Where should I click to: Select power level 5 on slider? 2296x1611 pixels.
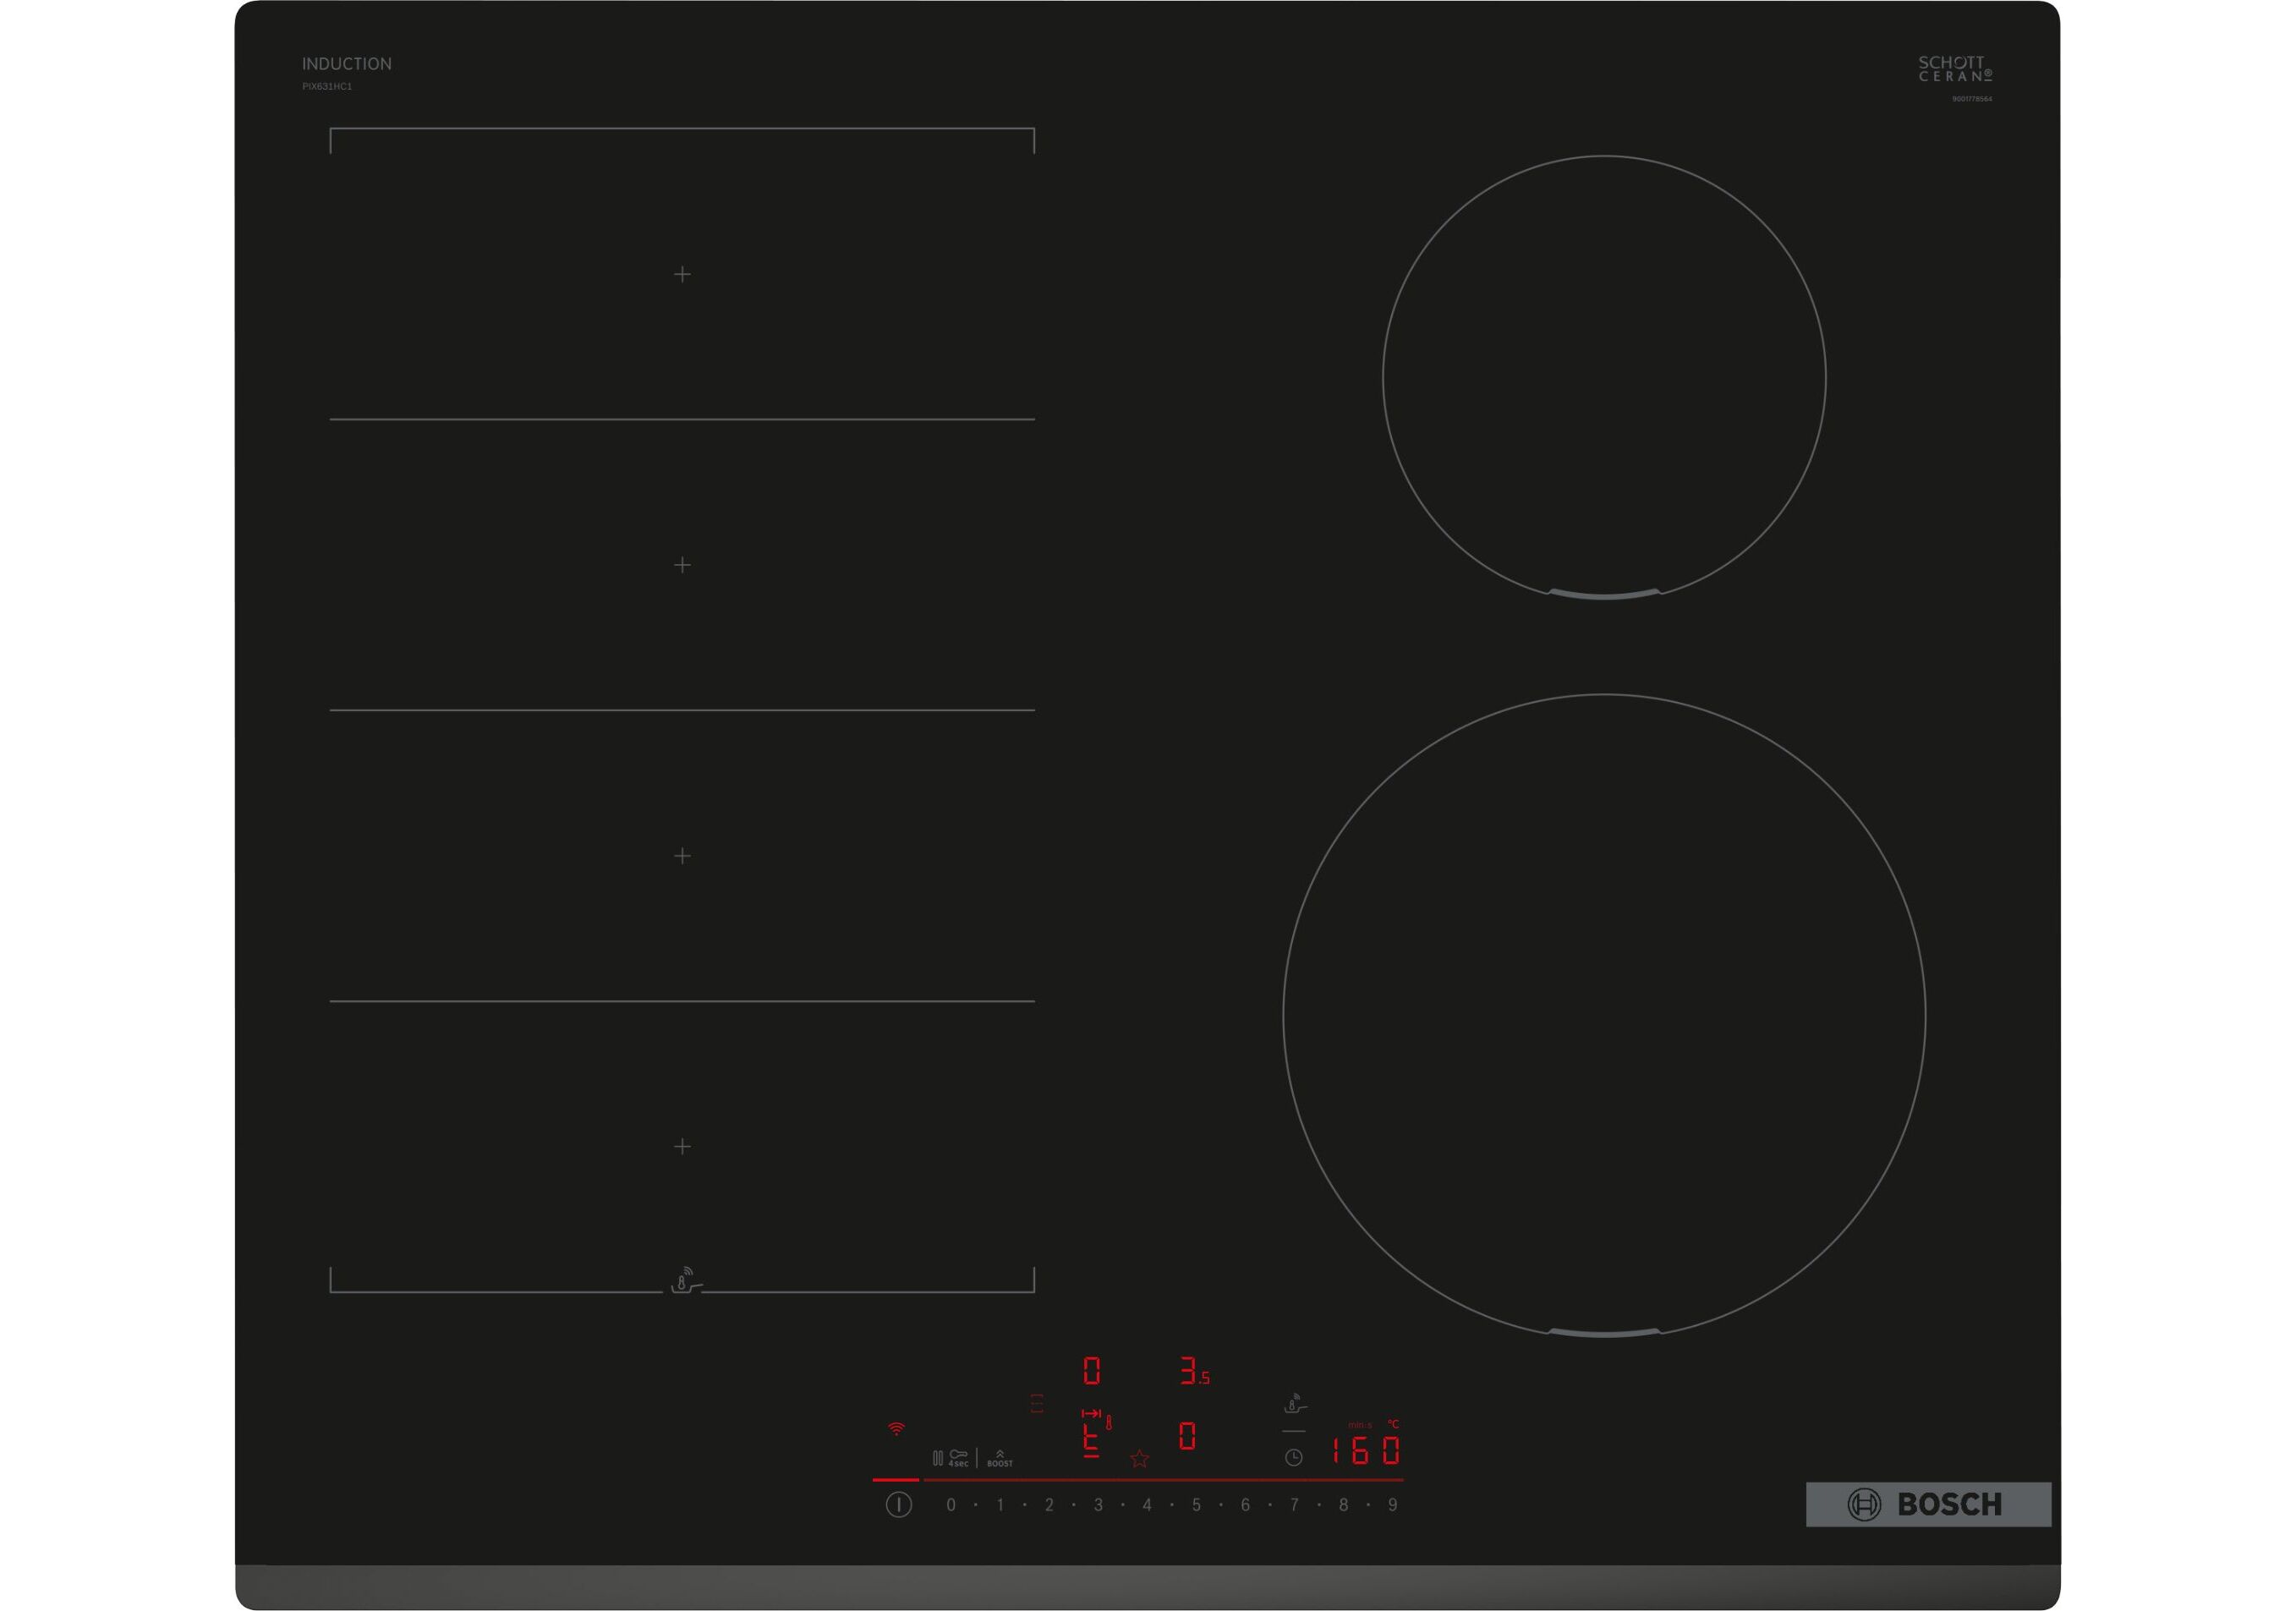pos(1196,1505)
